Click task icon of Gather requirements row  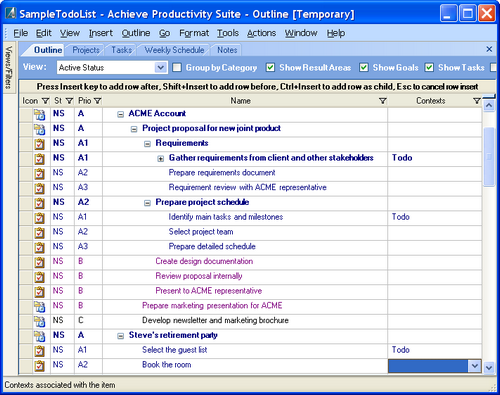click(x=39, y=159)
